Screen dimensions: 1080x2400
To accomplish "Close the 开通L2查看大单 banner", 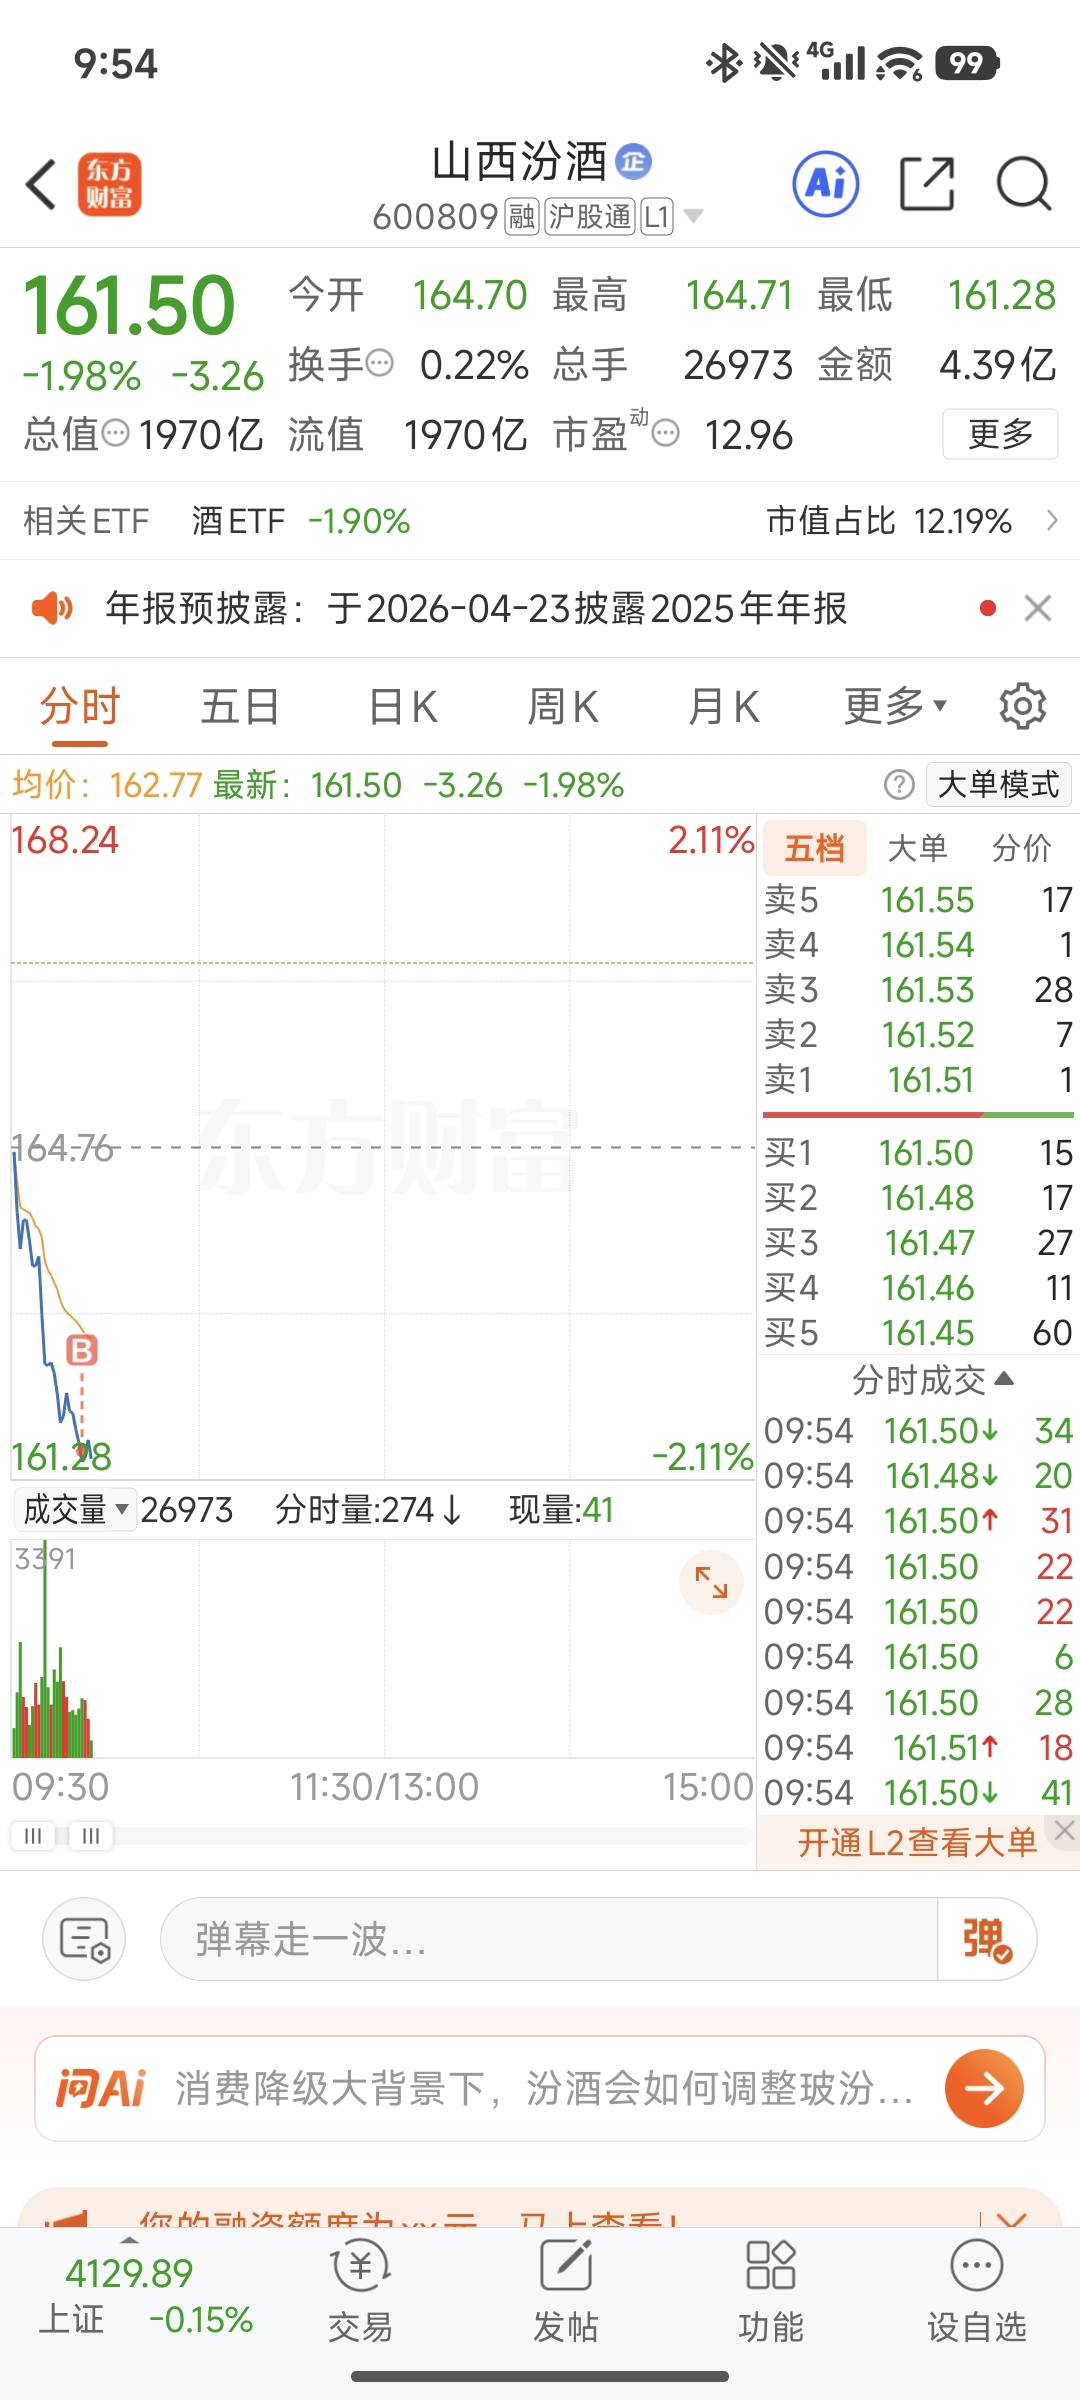I will [x=1064, y=1830].
